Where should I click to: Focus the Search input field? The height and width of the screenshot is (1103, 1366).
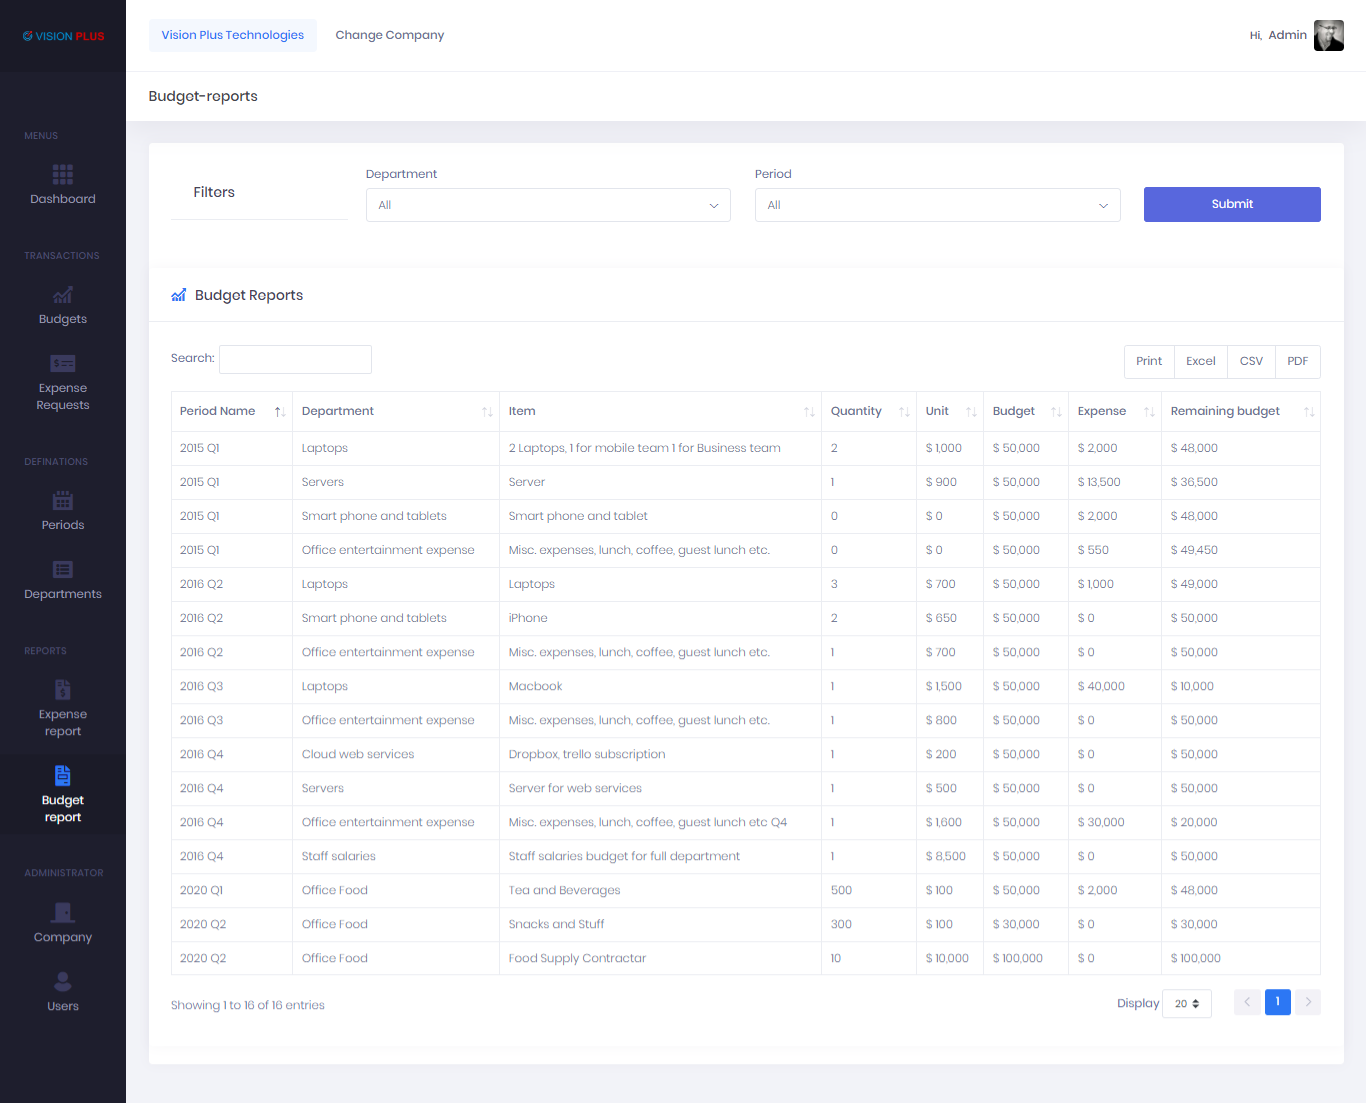(295, 359)
